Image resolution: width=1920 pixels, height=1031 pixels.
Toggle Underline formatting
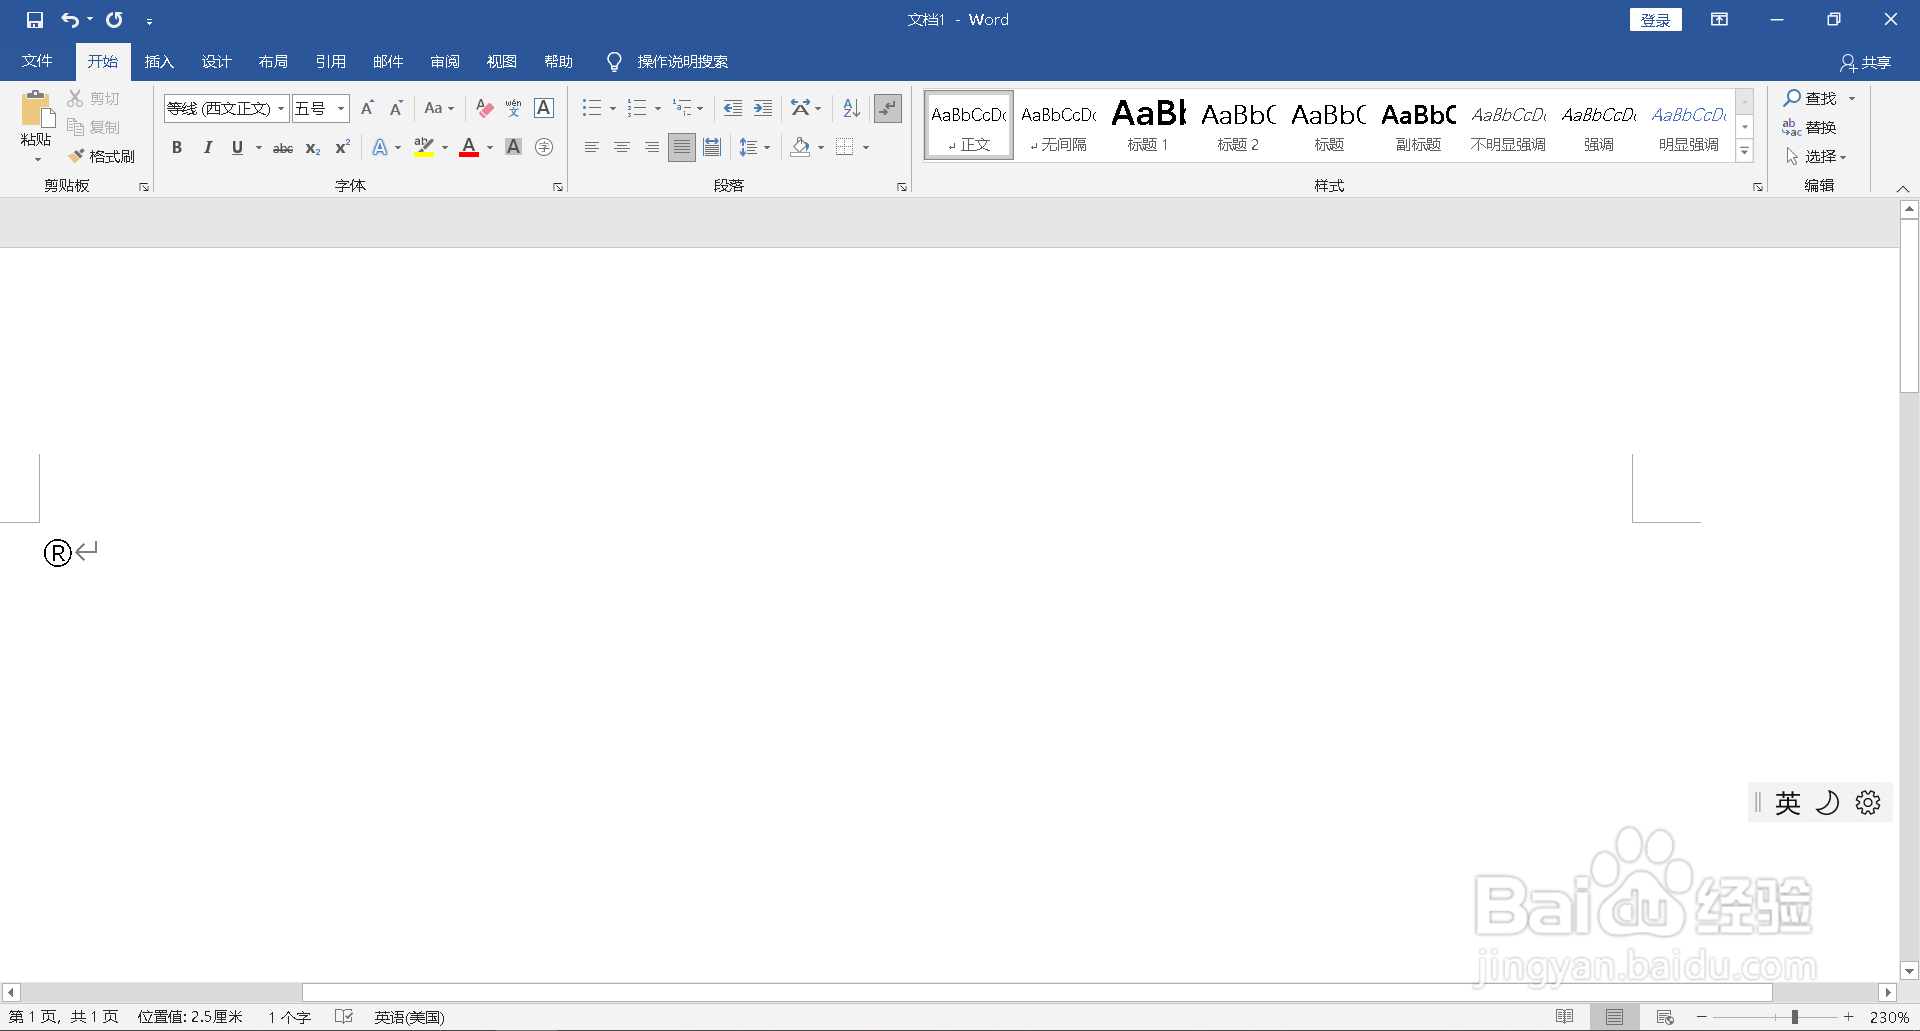click(237, 147)
